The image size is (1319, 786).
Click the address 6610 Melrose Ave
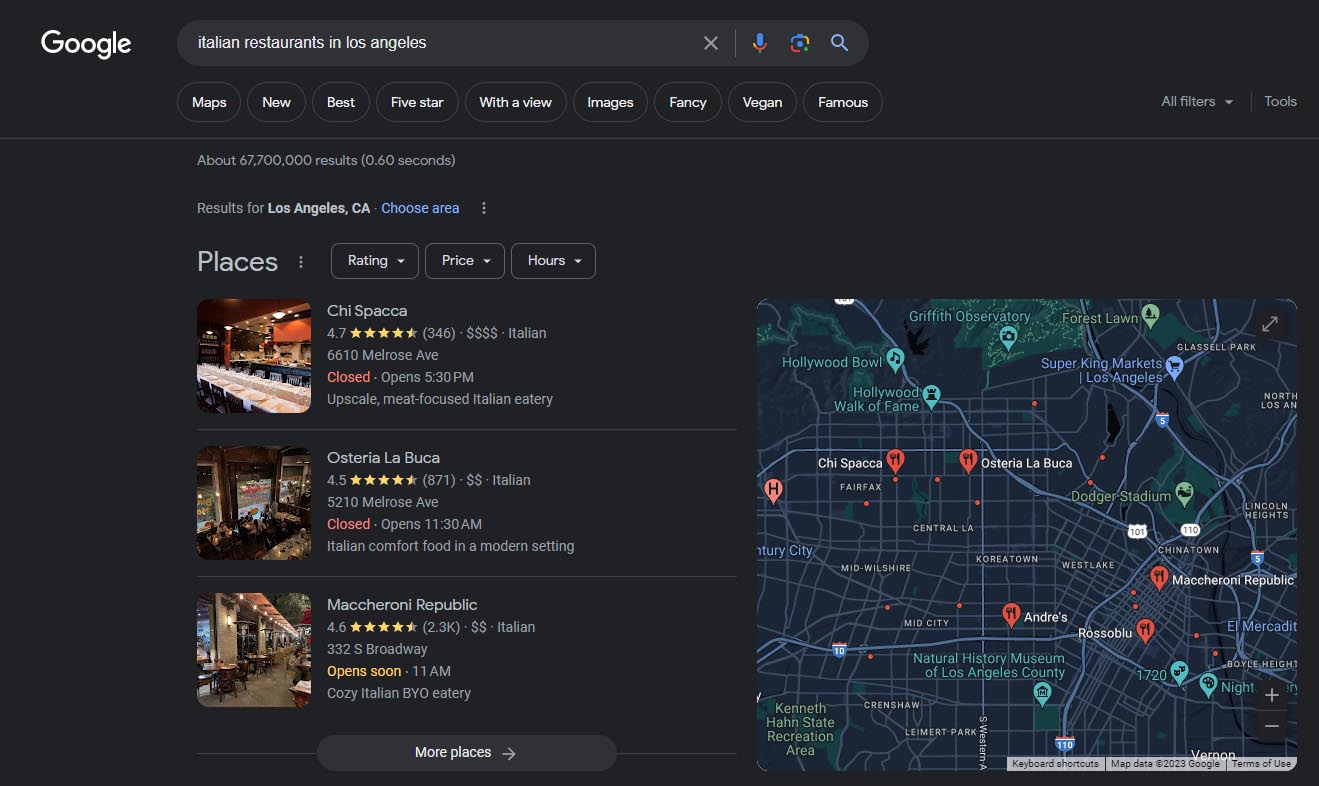pyautogui.click(x=383, y=355)
